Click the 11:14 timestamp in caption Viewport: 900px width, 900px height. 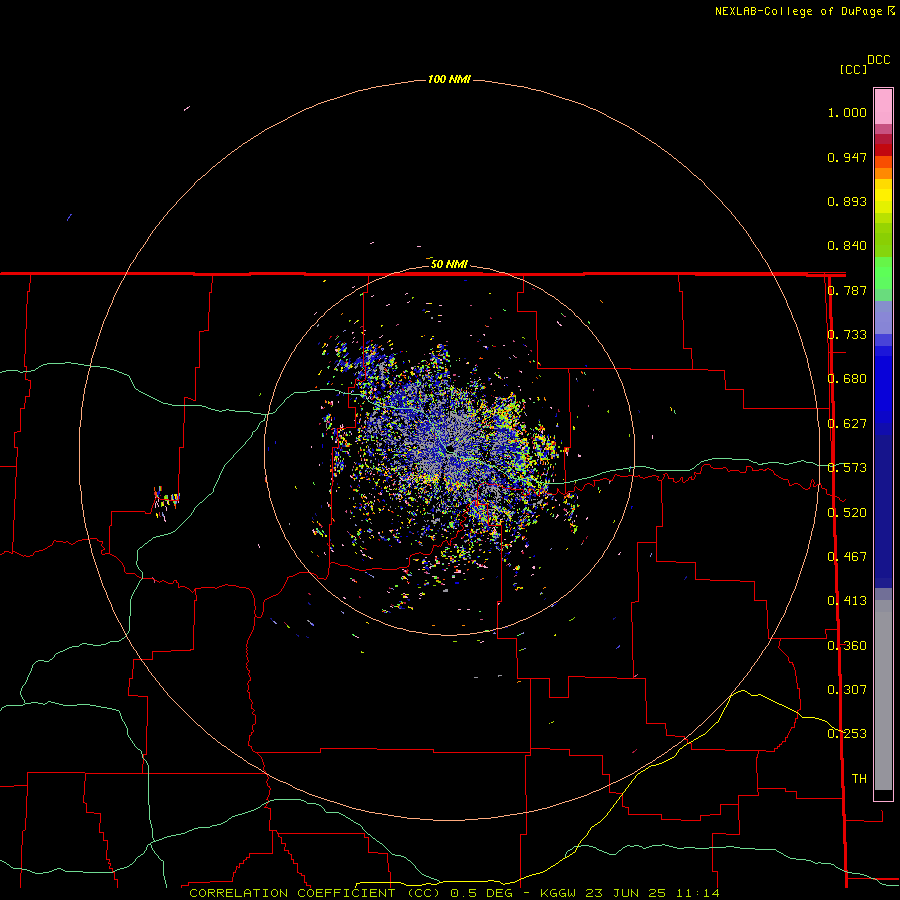pos(697,893)
